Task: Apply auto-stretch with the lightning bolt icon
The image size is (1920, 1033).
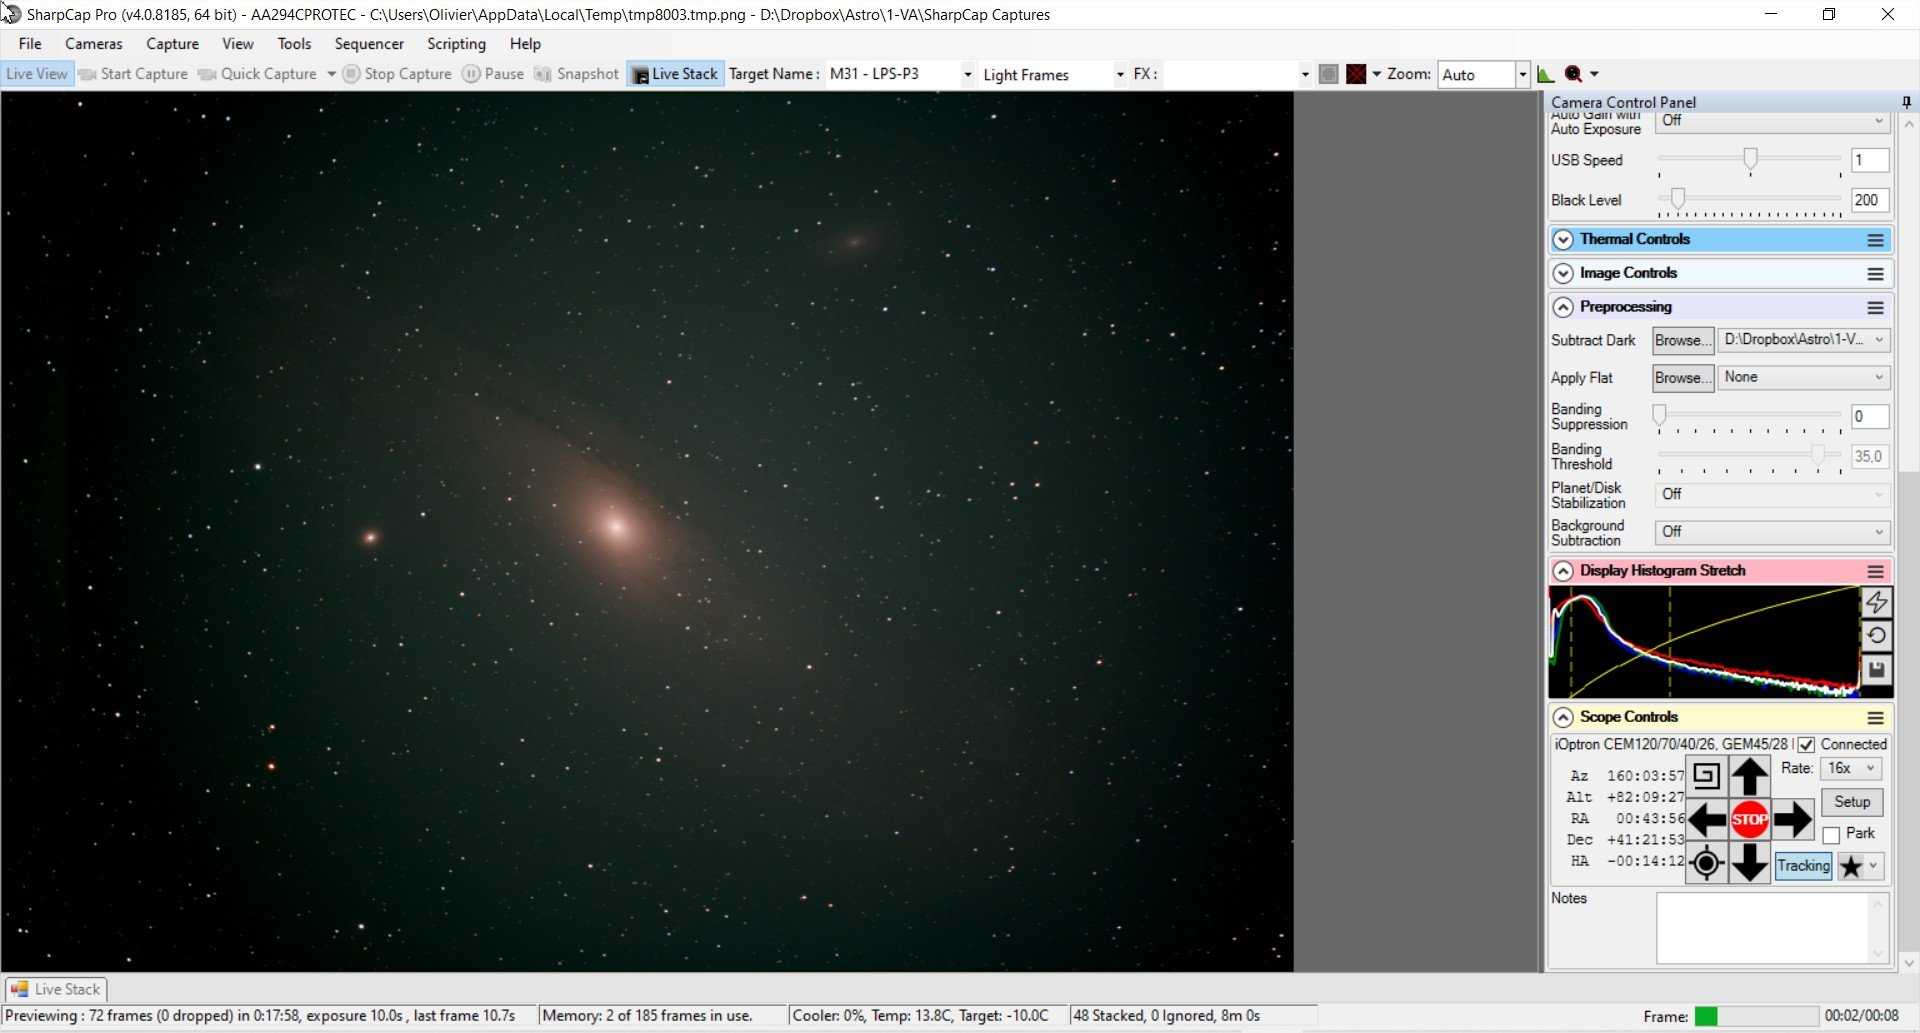Action: pyautogui.click(x=1877, y=602)
